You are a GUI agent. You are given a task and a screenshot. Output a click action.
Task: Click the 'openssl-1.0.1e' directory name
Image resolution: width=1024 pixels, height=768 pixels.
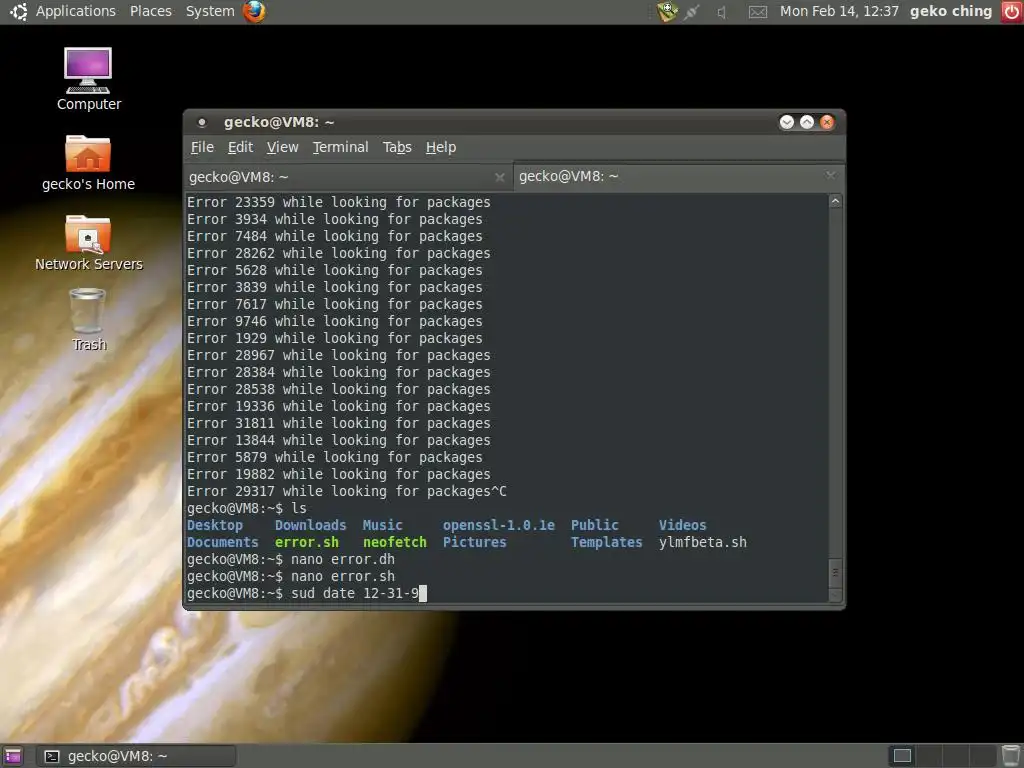pos(498,525)
